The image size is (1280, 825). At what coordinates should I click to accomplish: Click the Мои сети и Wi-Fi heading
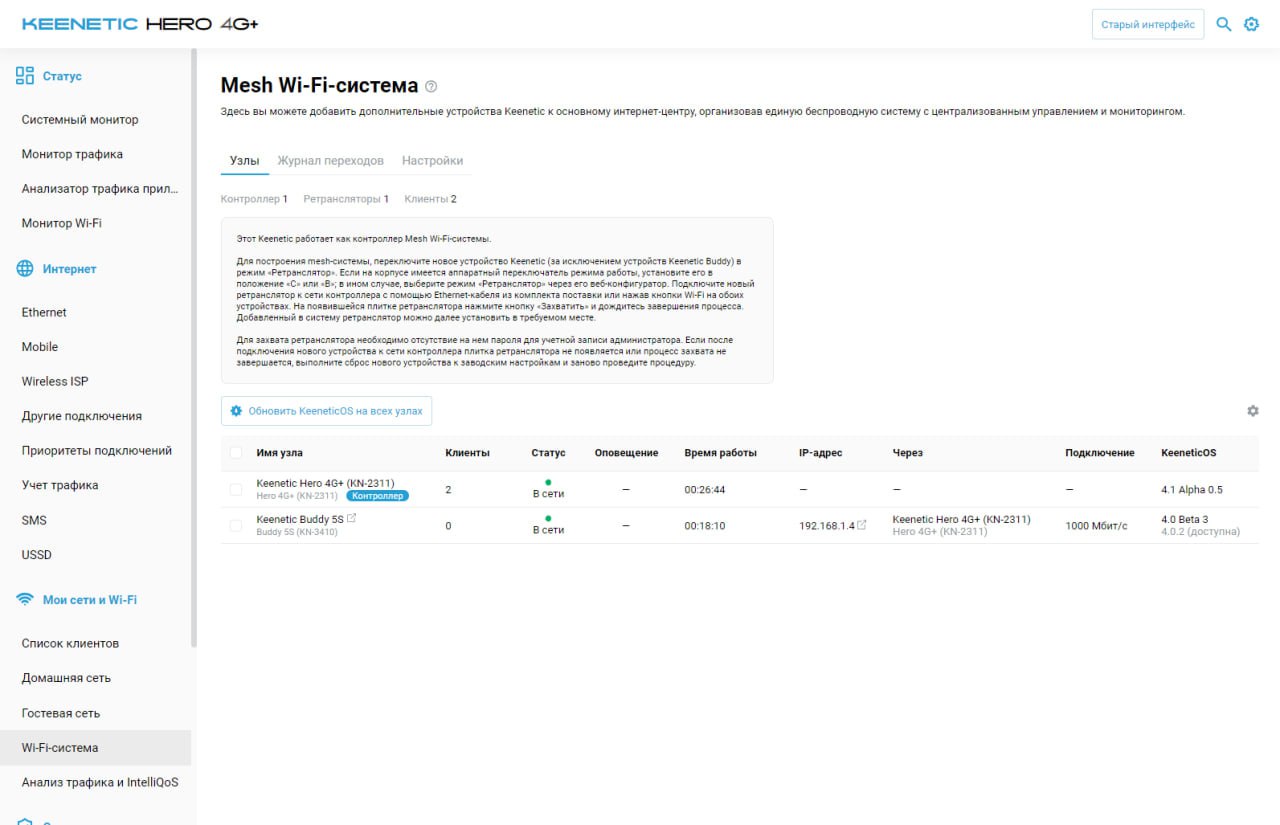pyautogui.click(x=90, y=600)
